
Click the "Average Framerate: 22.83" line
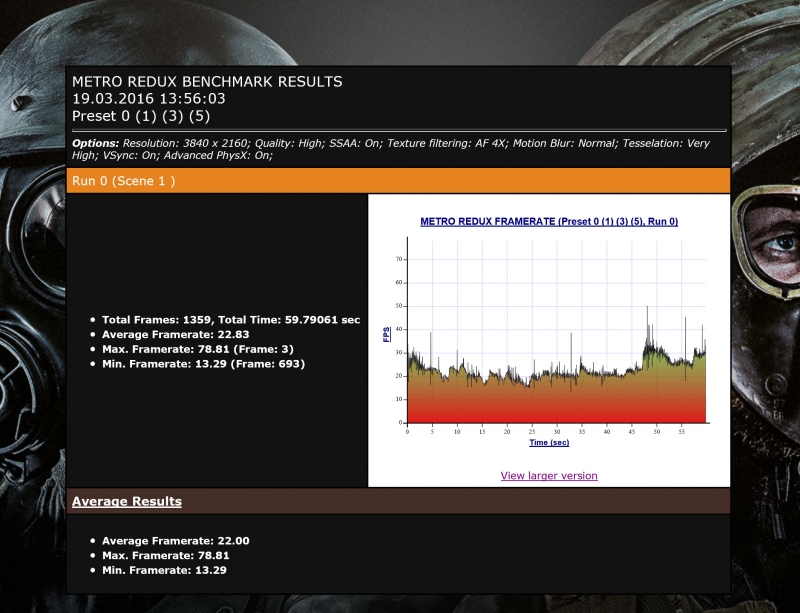coord(176,335)
